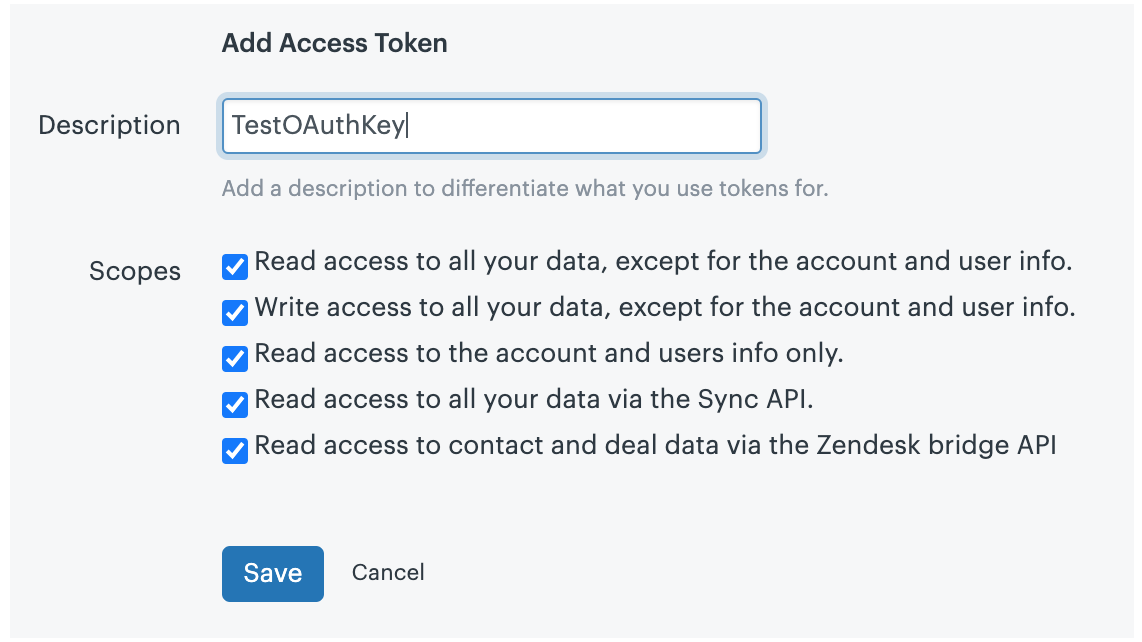Image resolution: width=1142 pixels, height=642 pixels.
Task: Click the 'Add Access Token' heading
Action: (334, 43)
